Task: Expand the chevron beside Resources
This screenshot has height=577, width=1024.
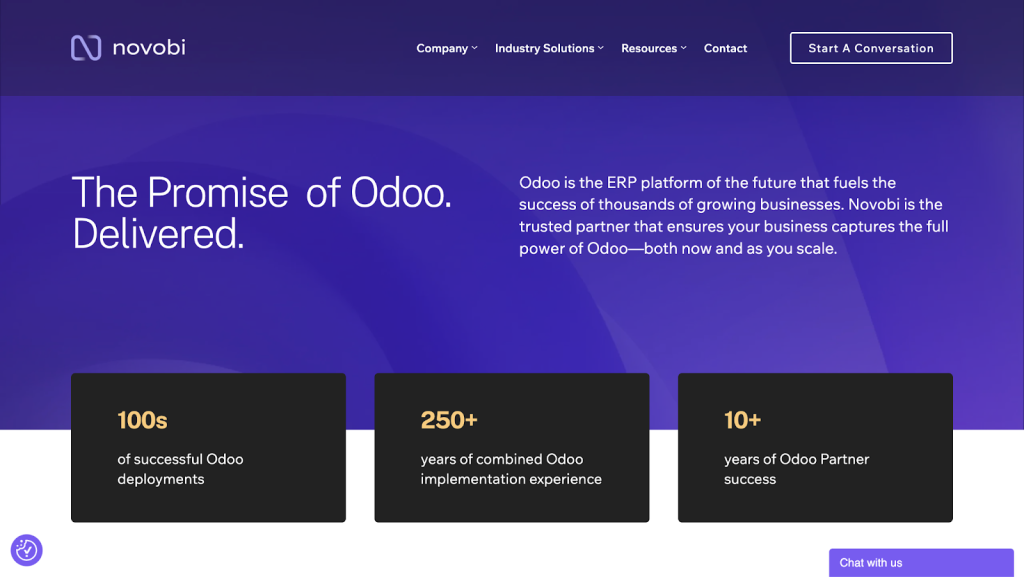Action: [683, 48]
